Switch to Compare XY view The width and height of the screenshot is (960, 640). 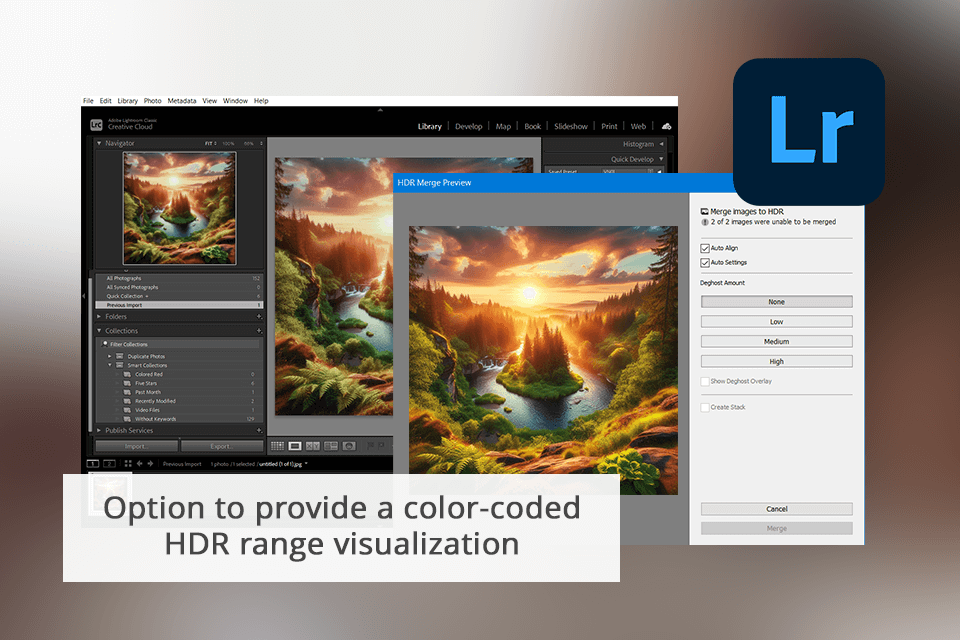click(x=313, y=446)
